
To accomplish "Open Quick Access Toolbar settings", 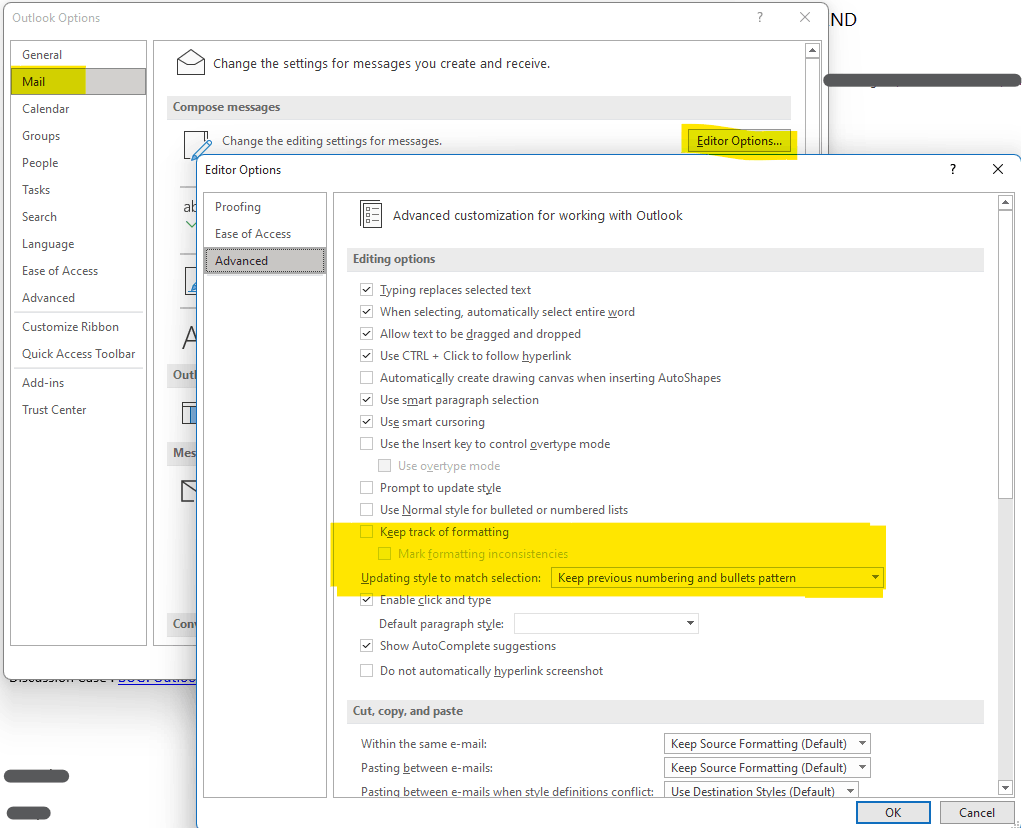I will pos(78,354).
